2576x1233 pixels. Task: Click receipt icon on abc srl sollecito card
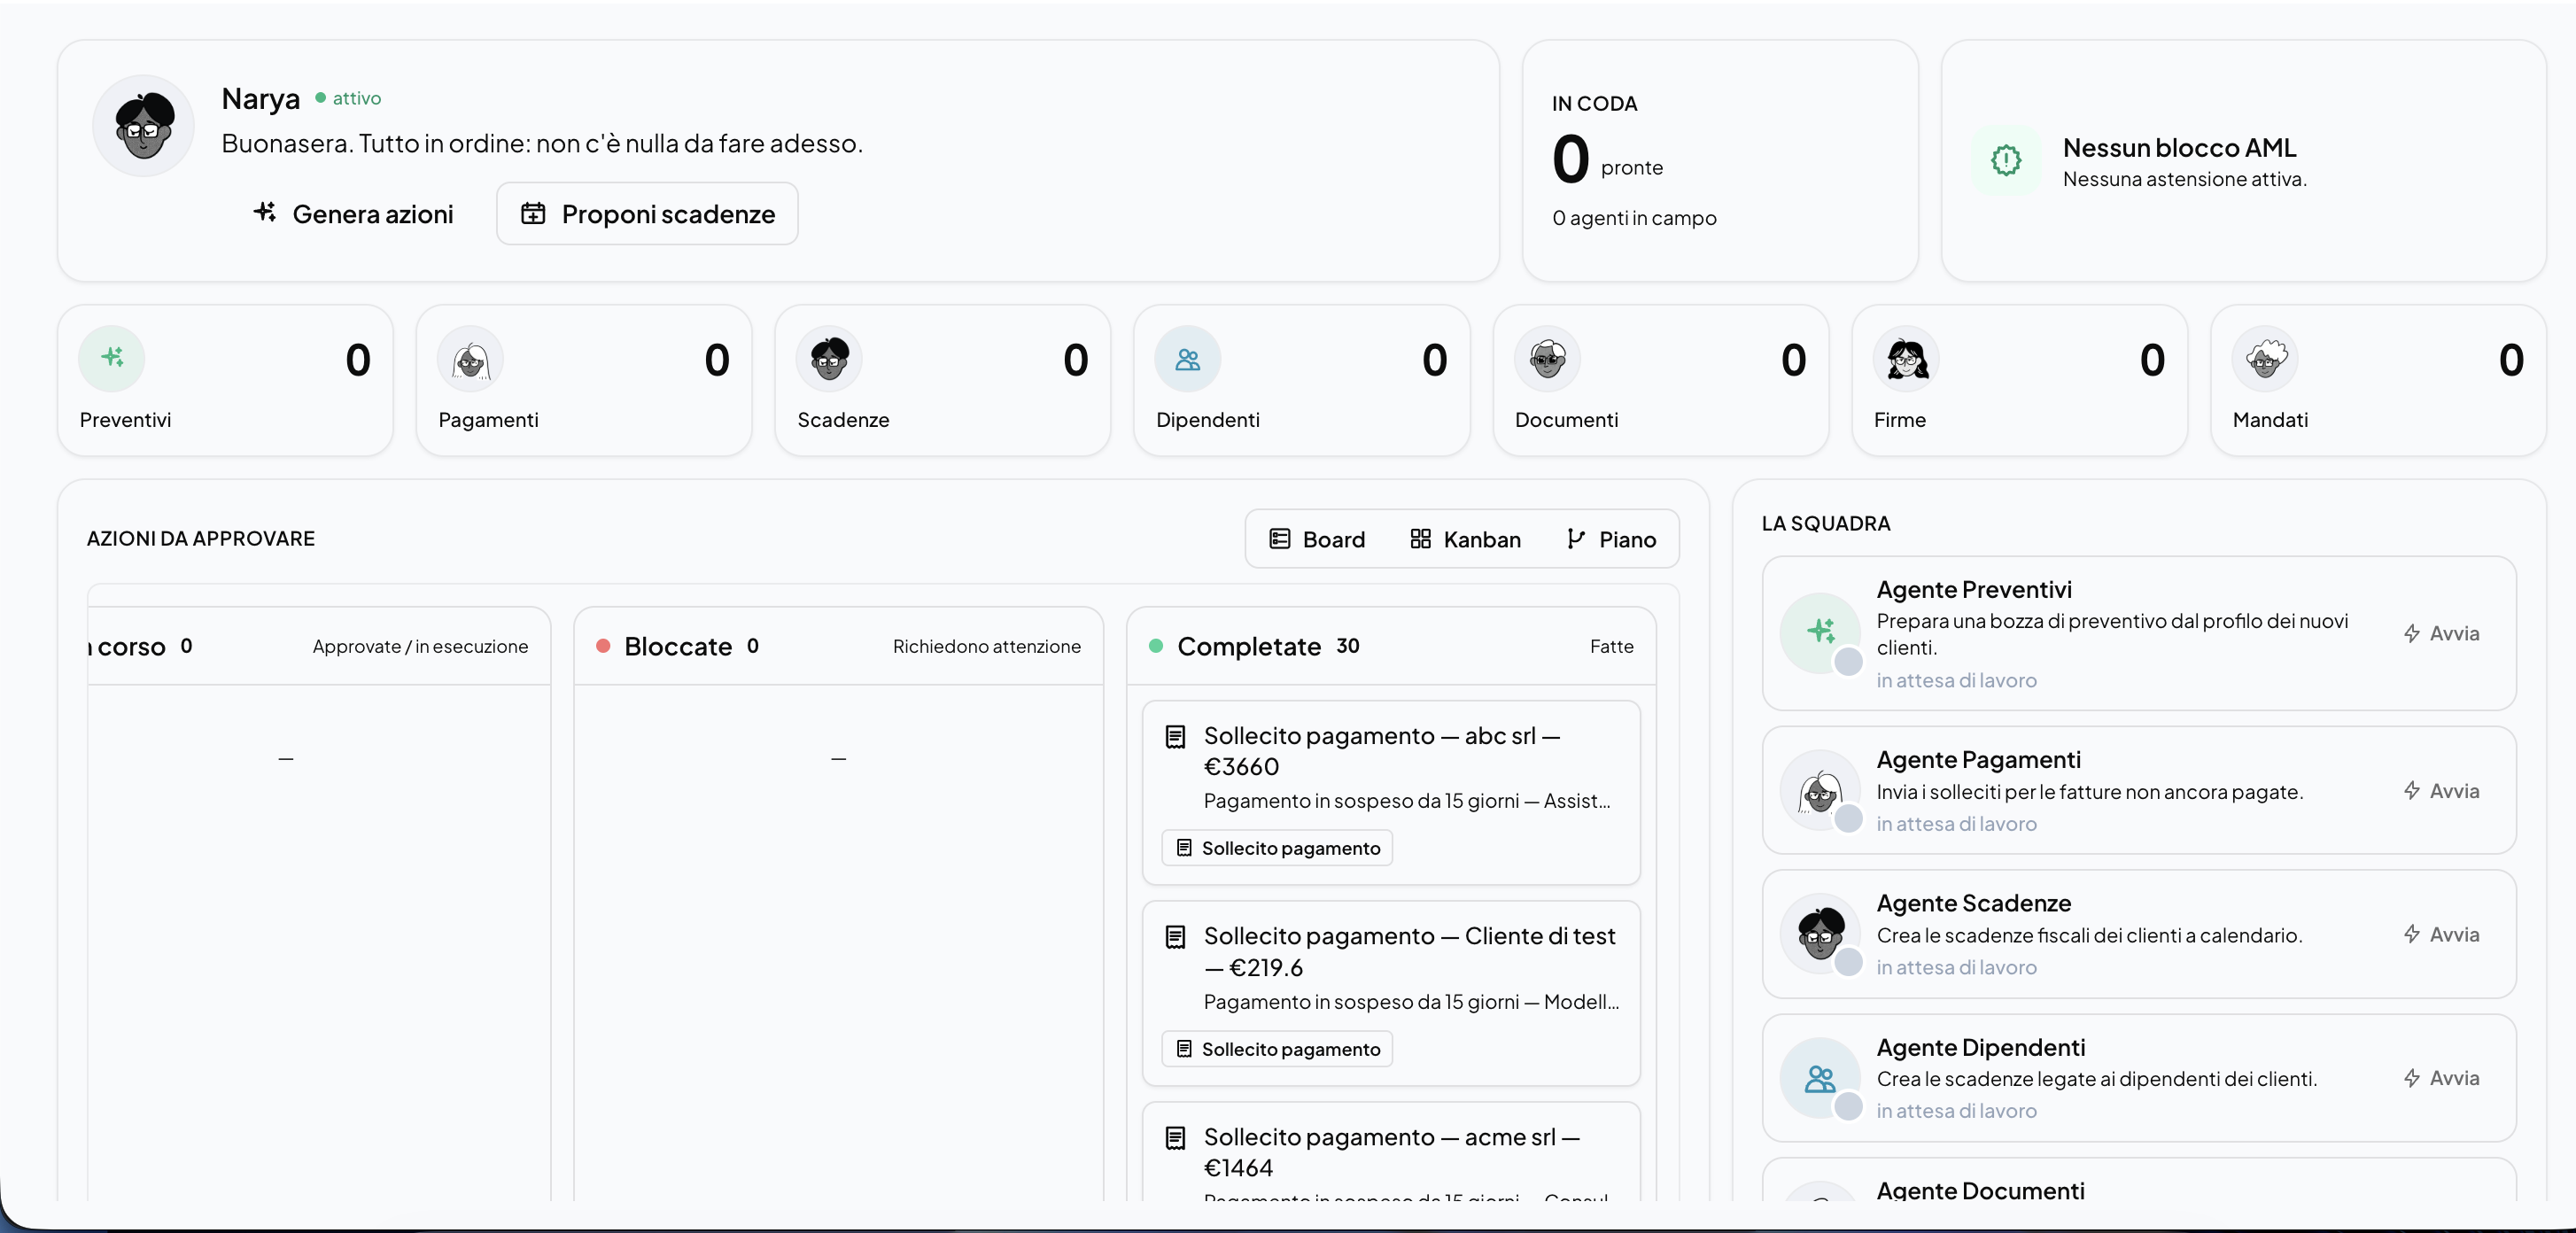click(1176, 737)
